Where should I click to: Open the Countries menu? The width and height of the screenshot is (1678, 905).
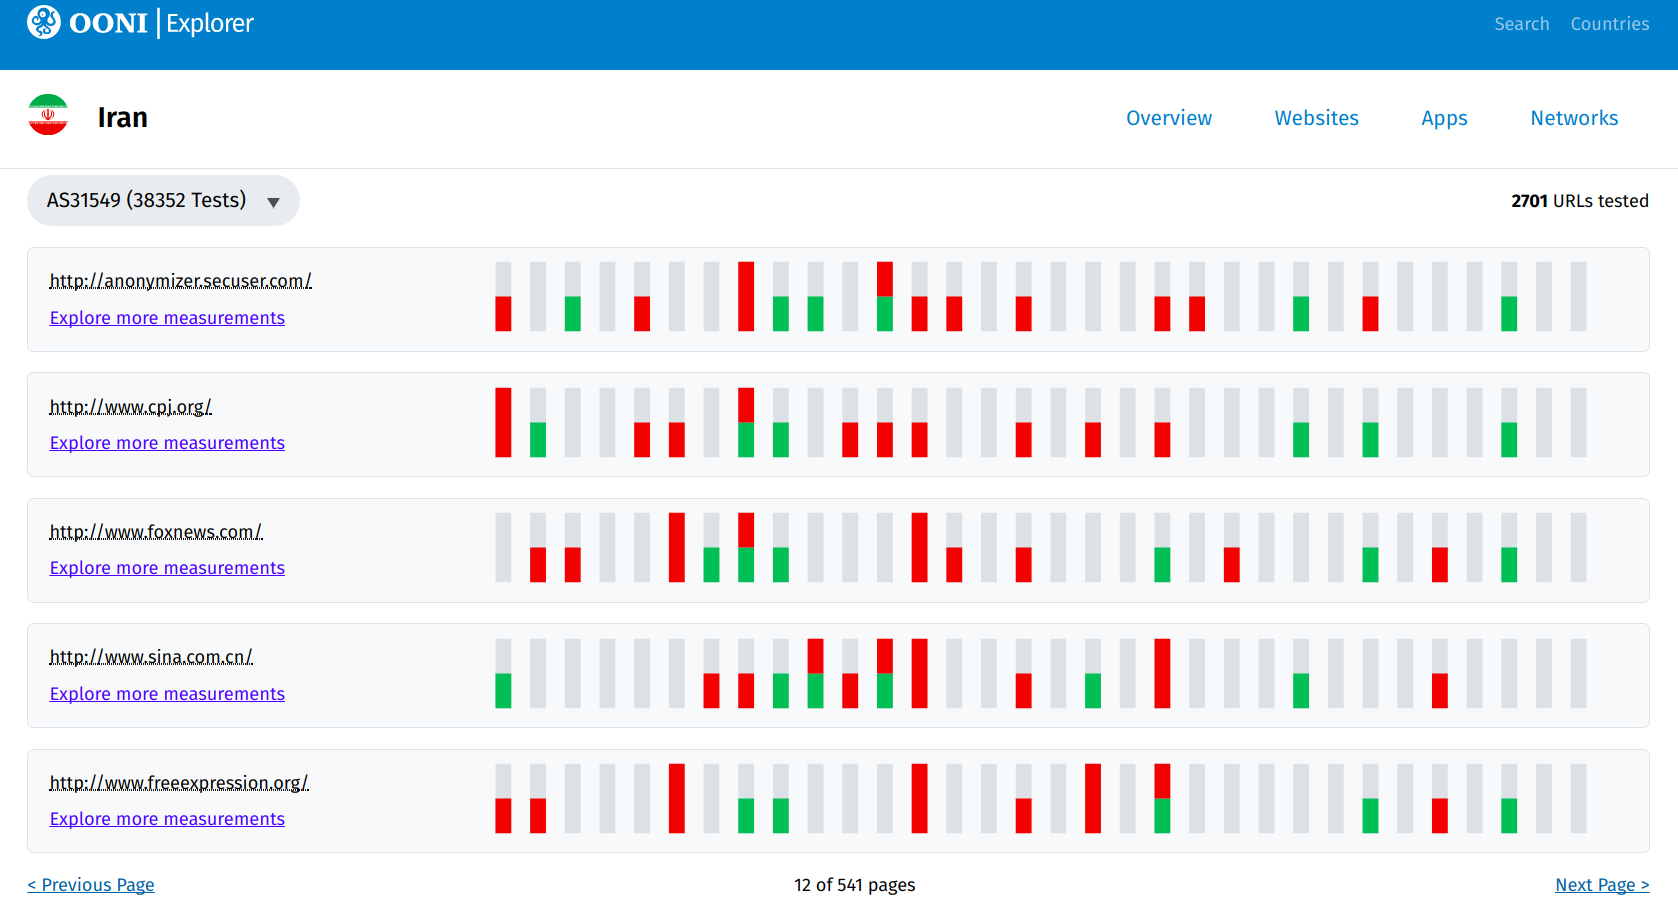coord(1609,23)
